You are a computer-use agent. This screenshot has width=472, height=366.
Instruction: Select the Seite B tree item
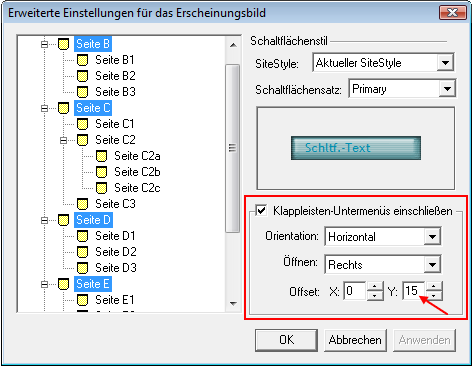[93, 44]
